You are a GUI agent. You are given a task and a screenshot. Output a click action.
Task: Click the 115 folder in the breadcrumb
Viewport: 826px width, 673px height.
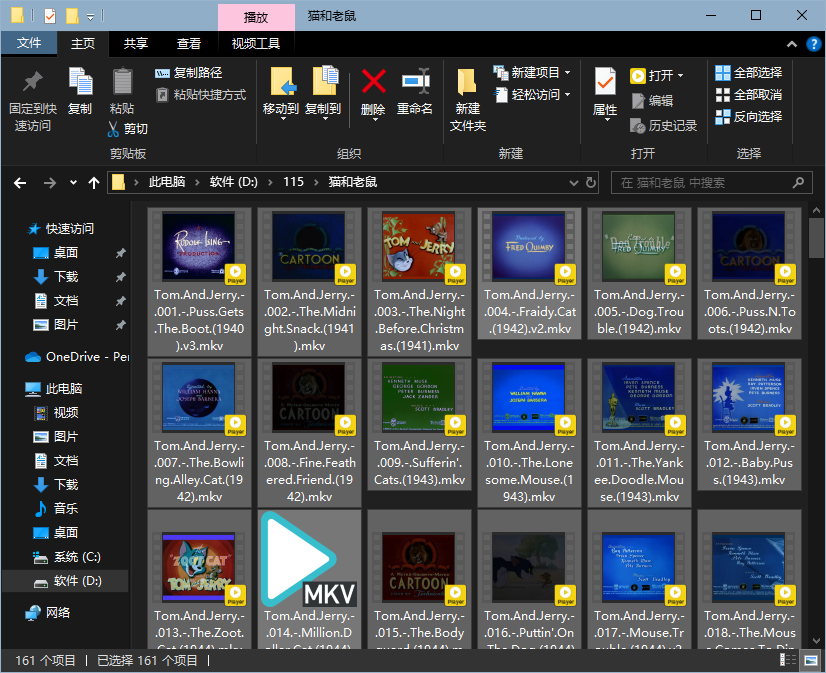point(293,182)
